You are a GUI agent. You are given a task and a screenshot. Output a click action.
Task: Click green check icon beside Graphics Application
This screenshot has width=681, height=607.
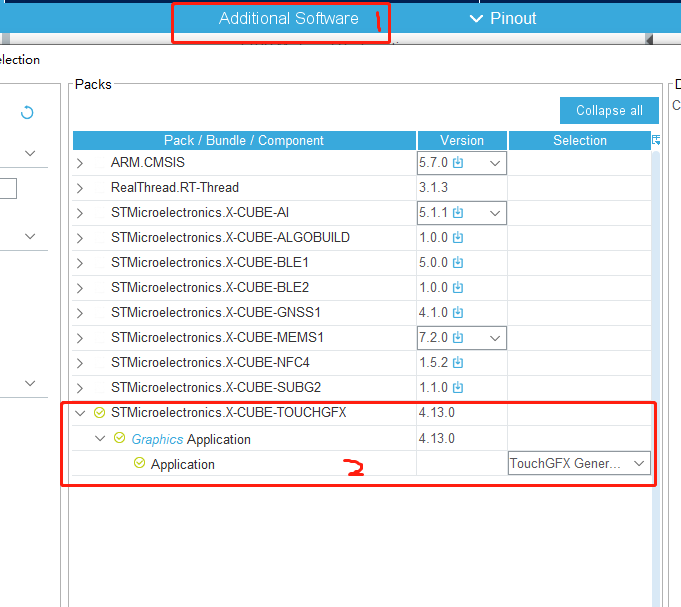119,438
